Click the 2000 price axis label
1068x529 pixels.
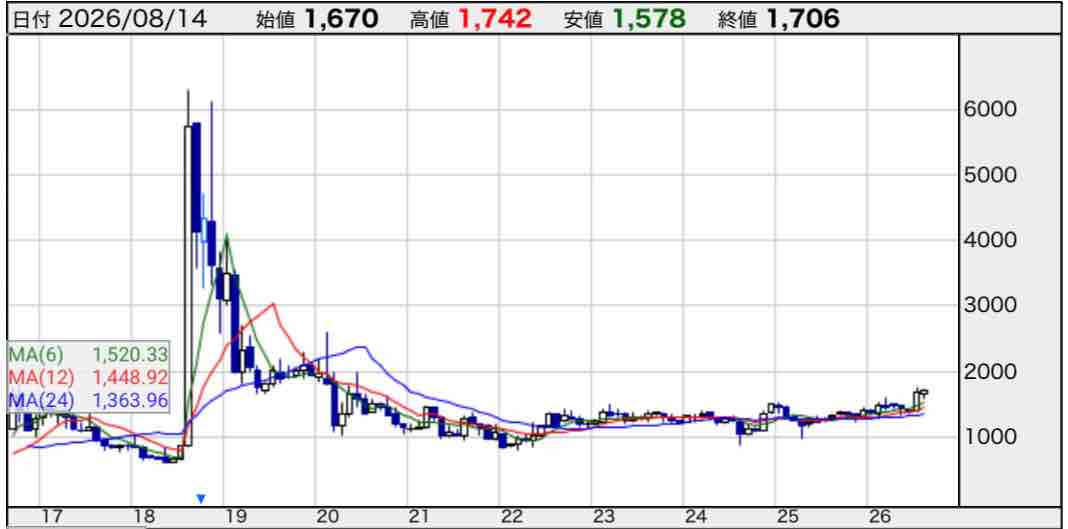coord(991,372)
